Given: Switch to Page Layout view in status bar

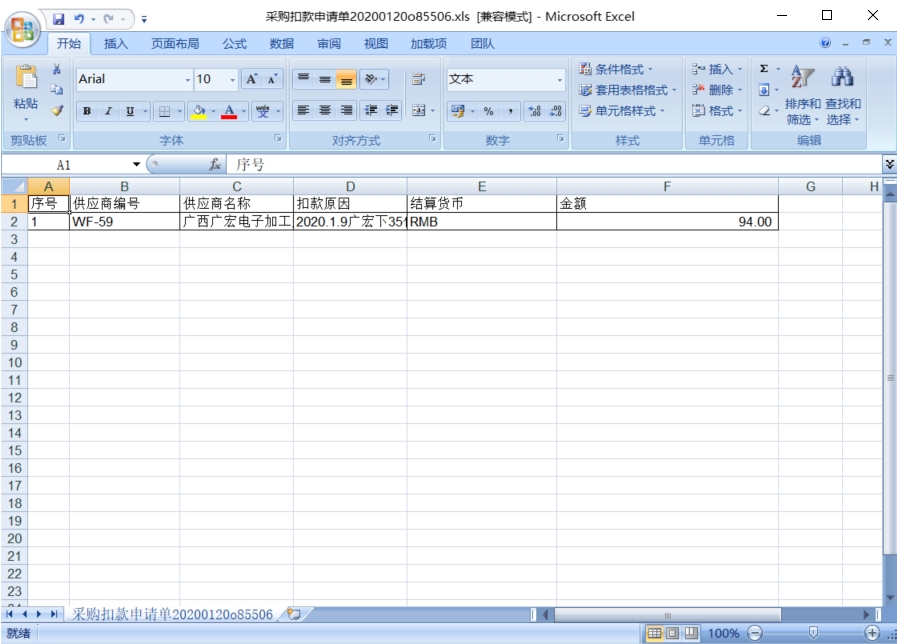Looking at the screenshot, I should [672, 633].
